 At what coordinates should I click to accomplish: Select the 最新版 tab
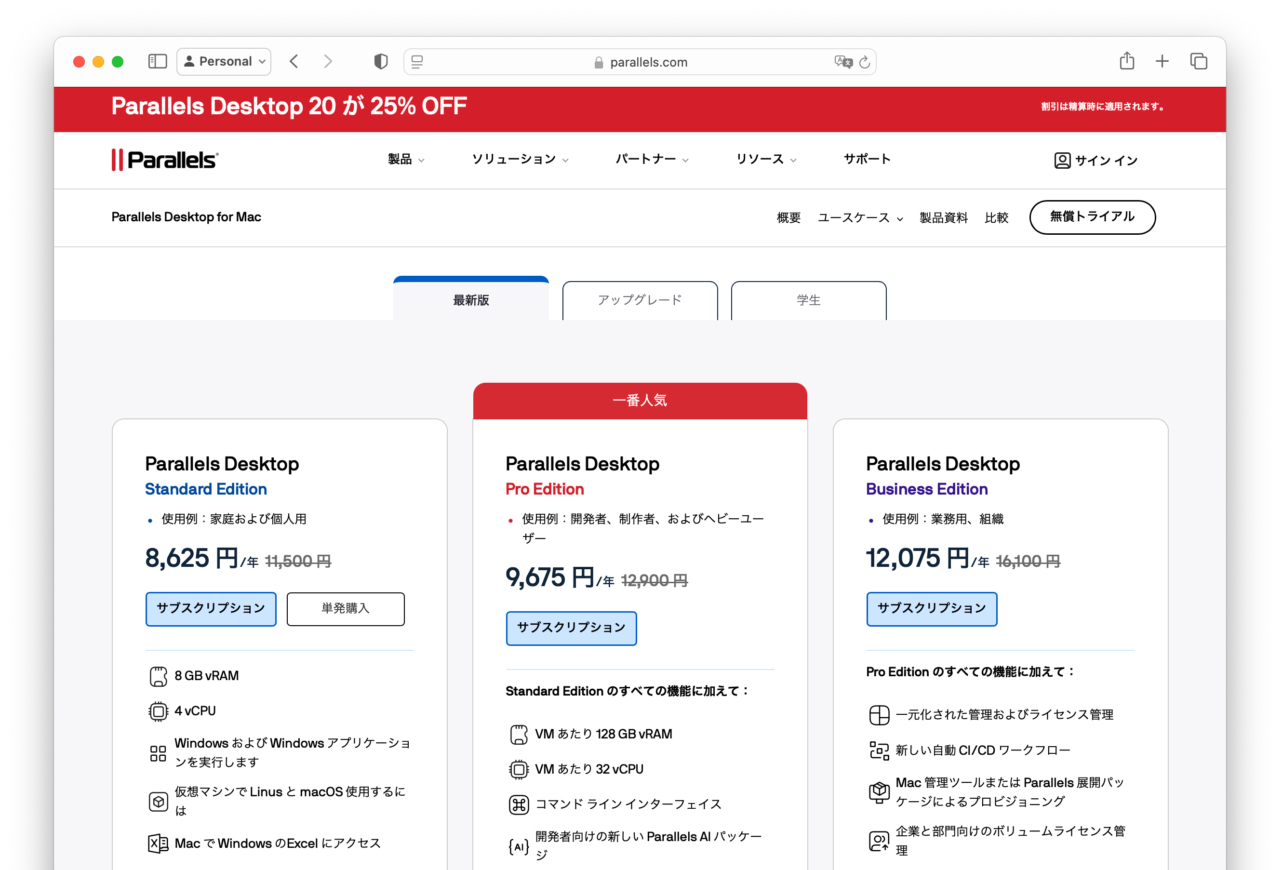pyautogui.click(x=471, y=299)
